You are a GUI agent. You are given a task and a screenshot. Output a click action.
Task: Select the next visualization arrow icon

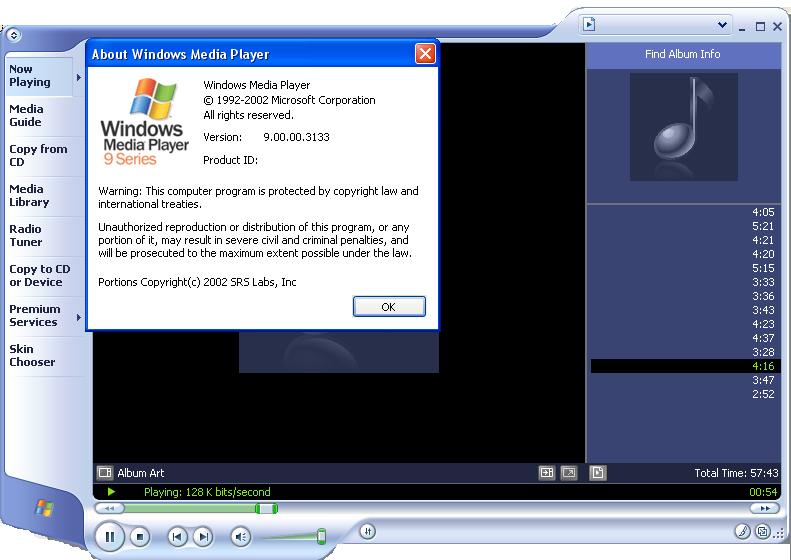click(547, 473)
